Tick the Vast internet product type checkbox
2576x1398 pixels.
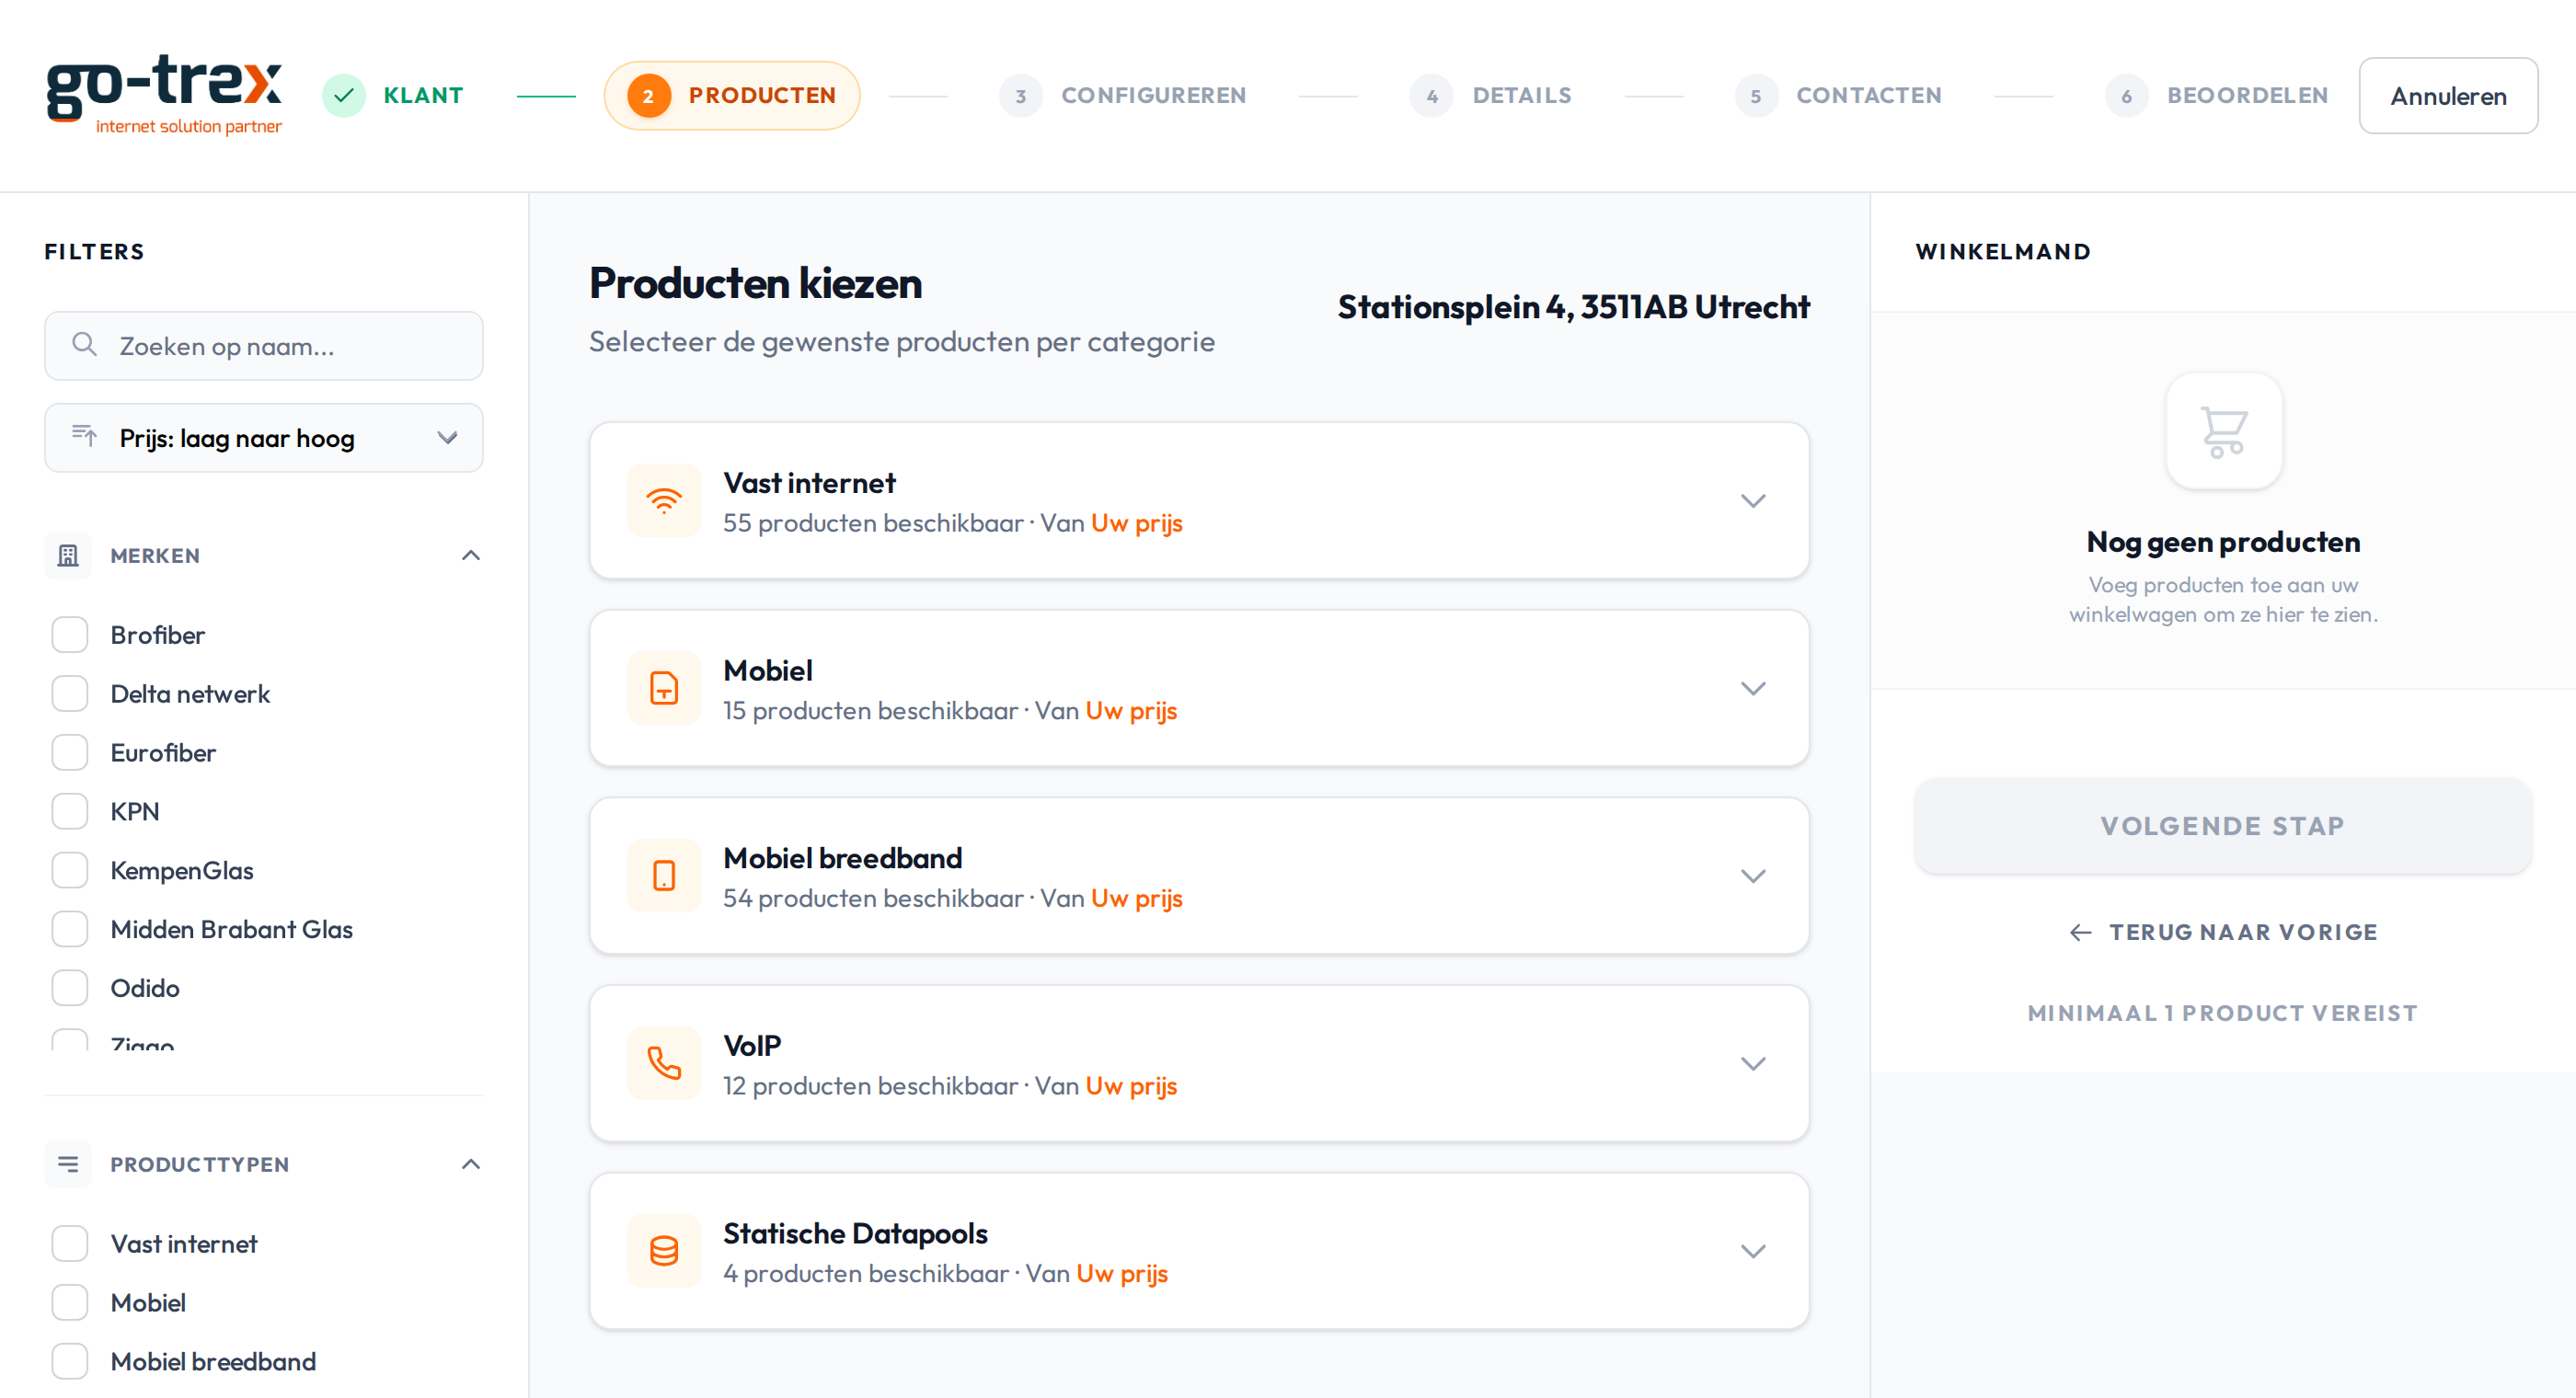[x=70, y=1244]
